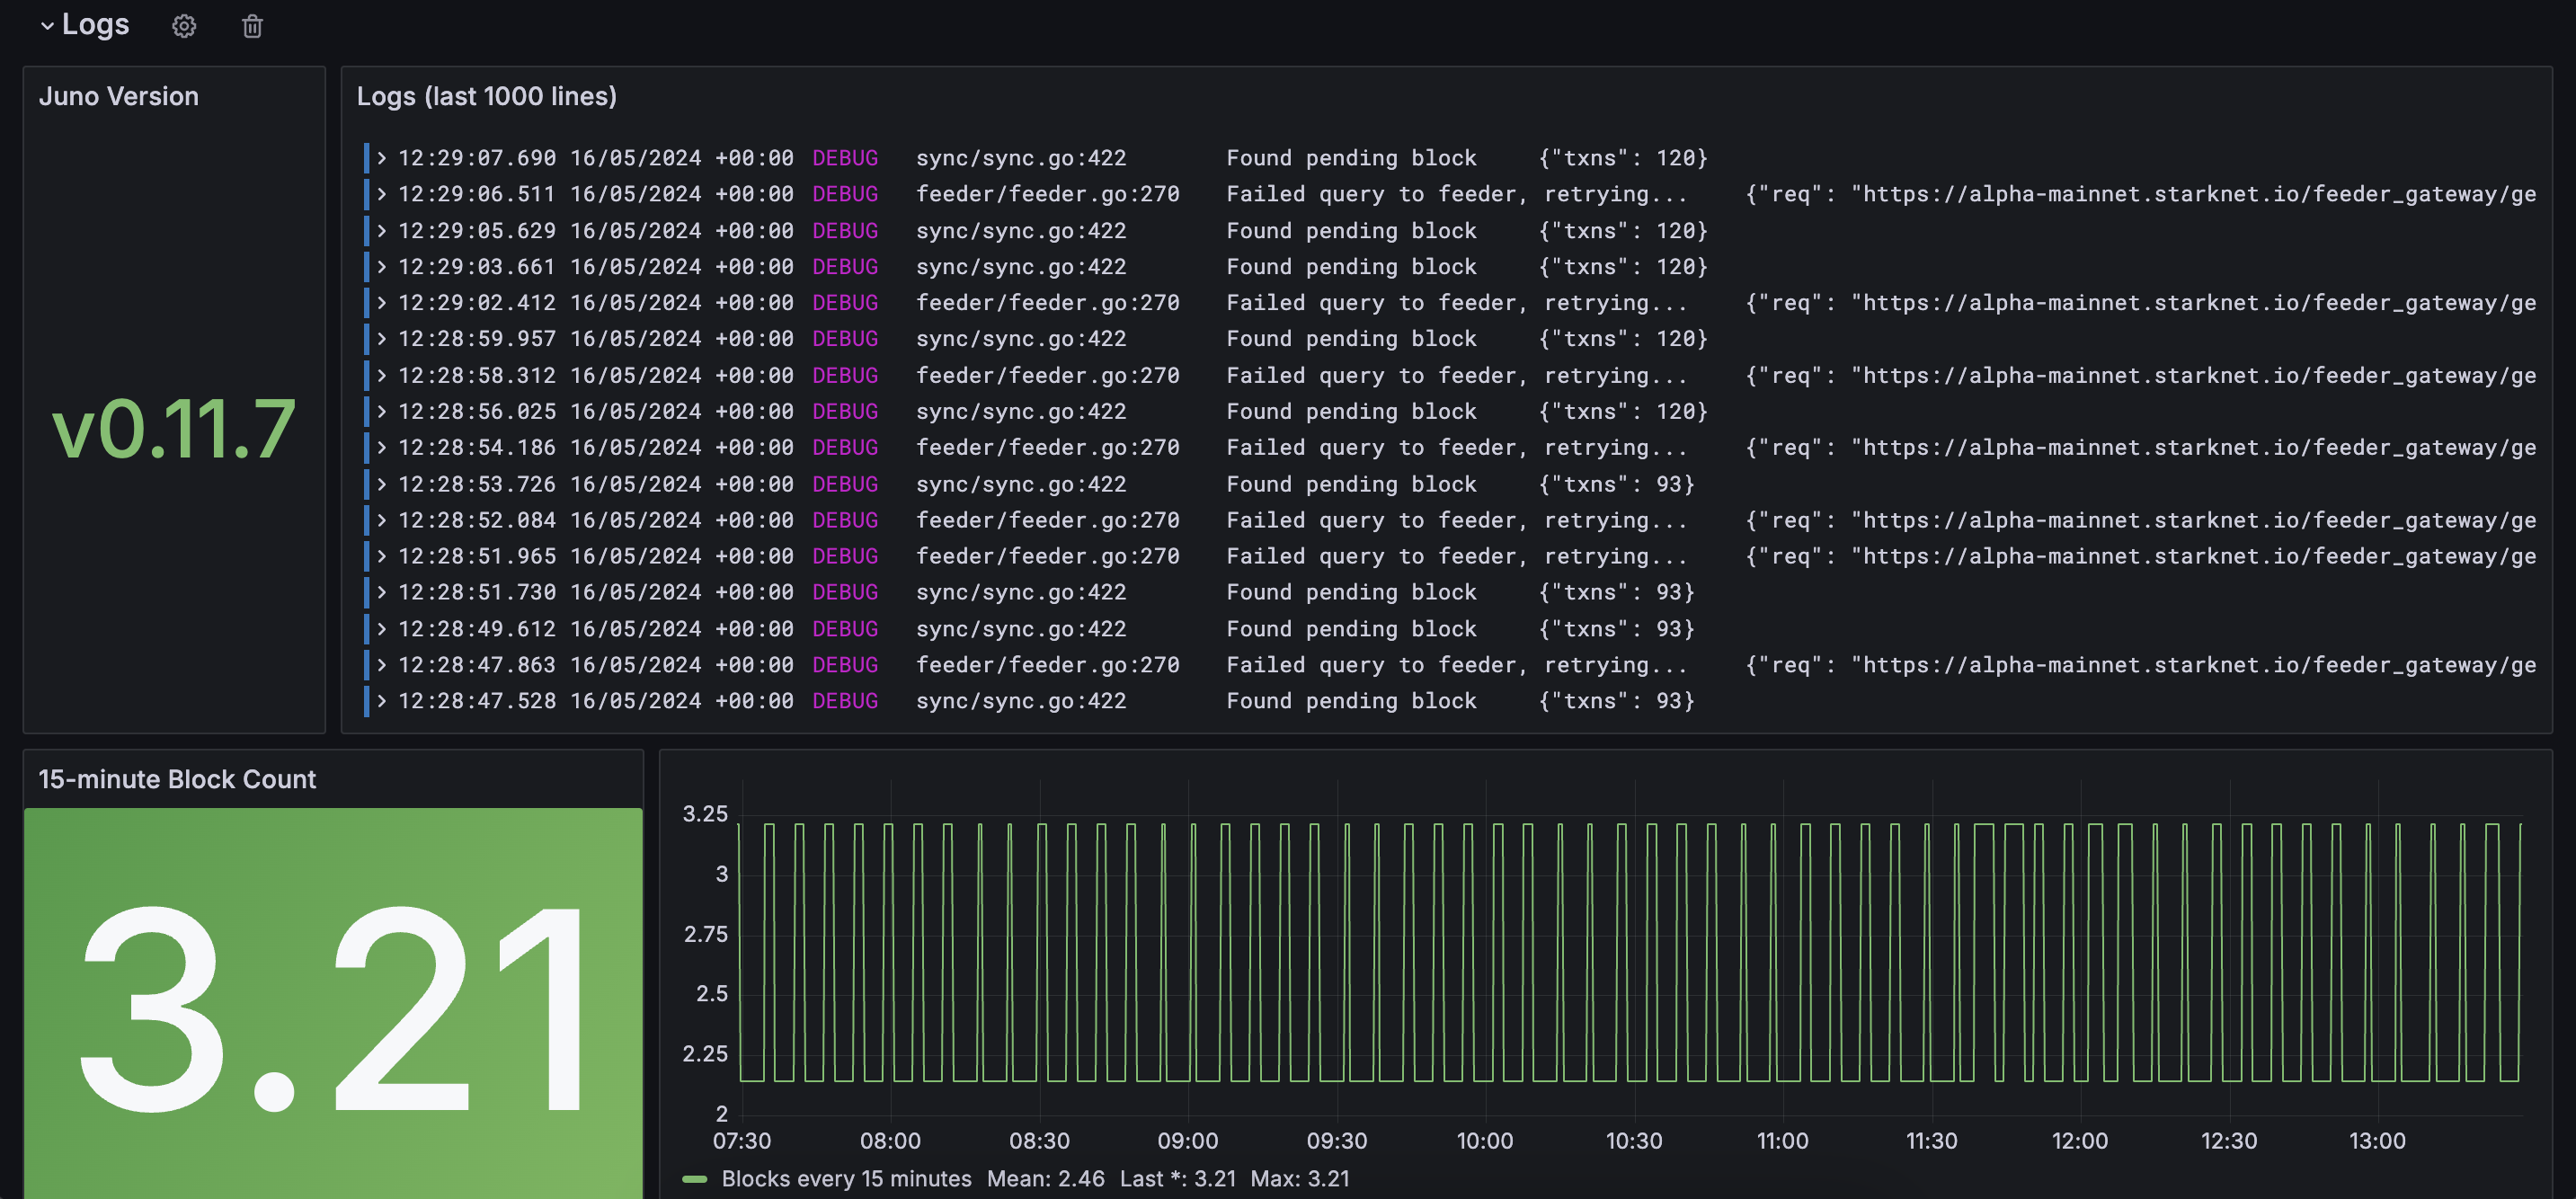Viewport: 2576px width, 1199px height.
Task: Expand log line at 12:28:53.726
Action: coord(381,484)
